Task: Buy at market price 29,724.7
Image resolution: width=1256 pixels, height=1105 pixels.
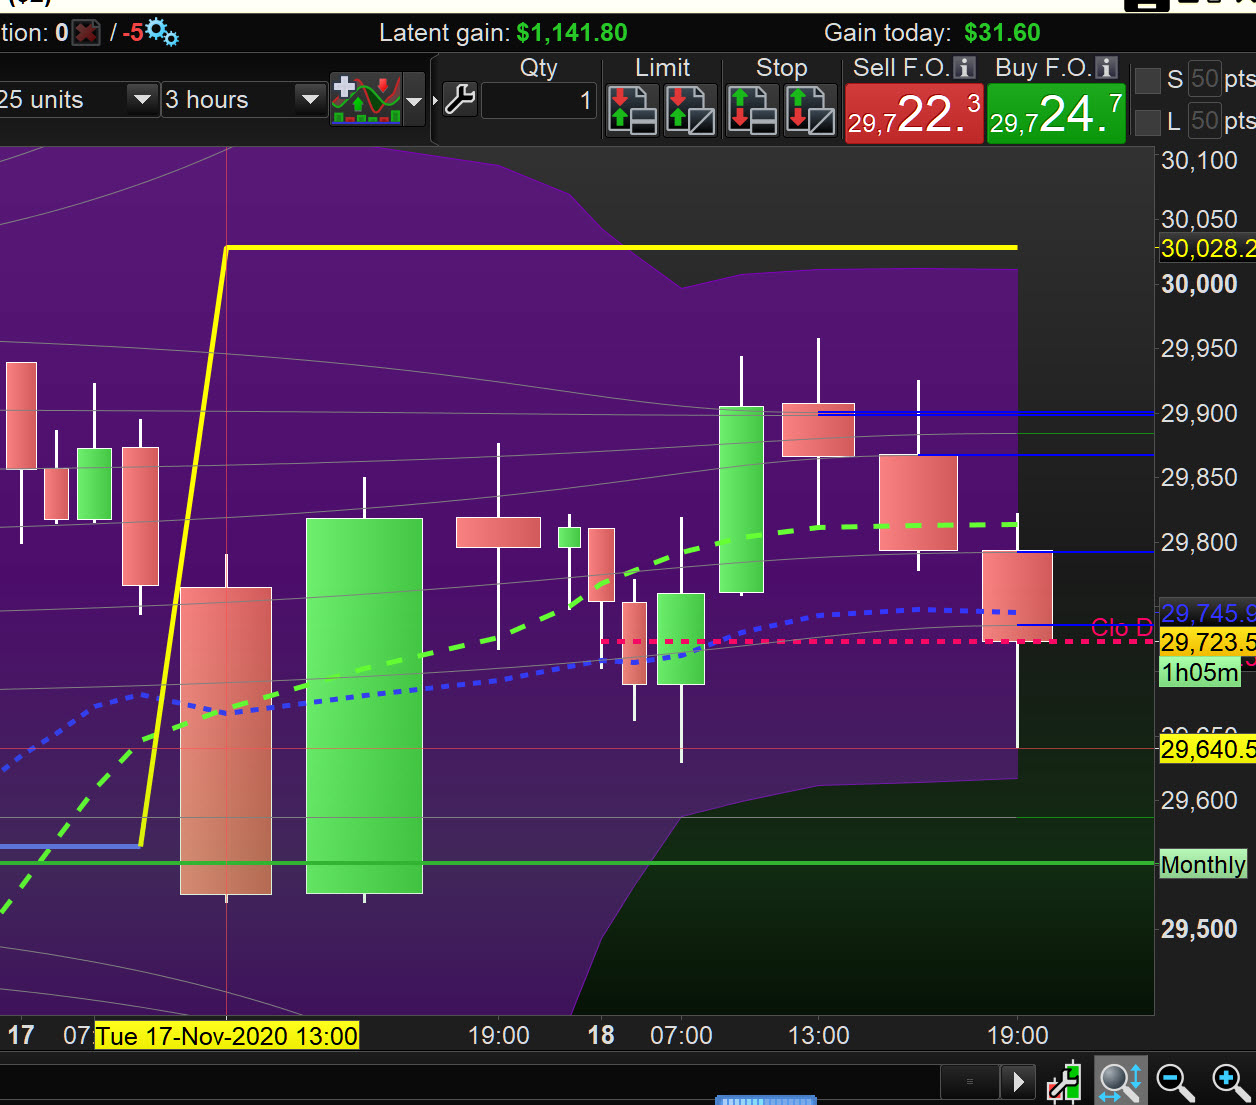Action: (x=1056, y=114)
